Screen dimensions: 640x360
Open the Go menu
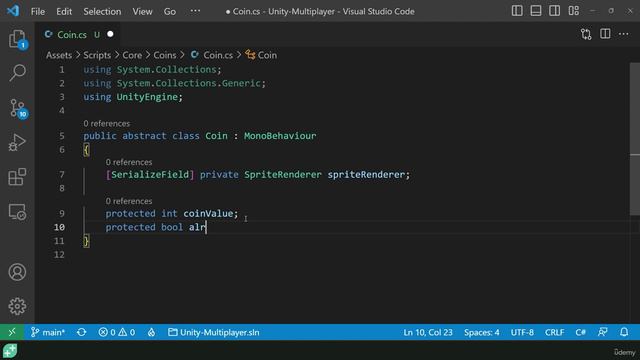169,11
